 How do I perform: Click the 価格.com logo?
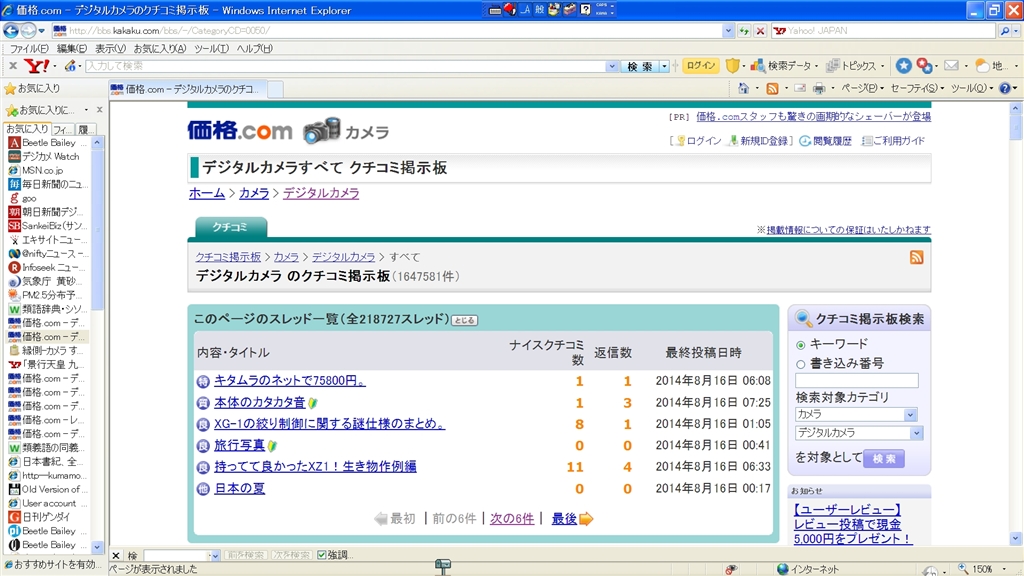pos(240,131)
